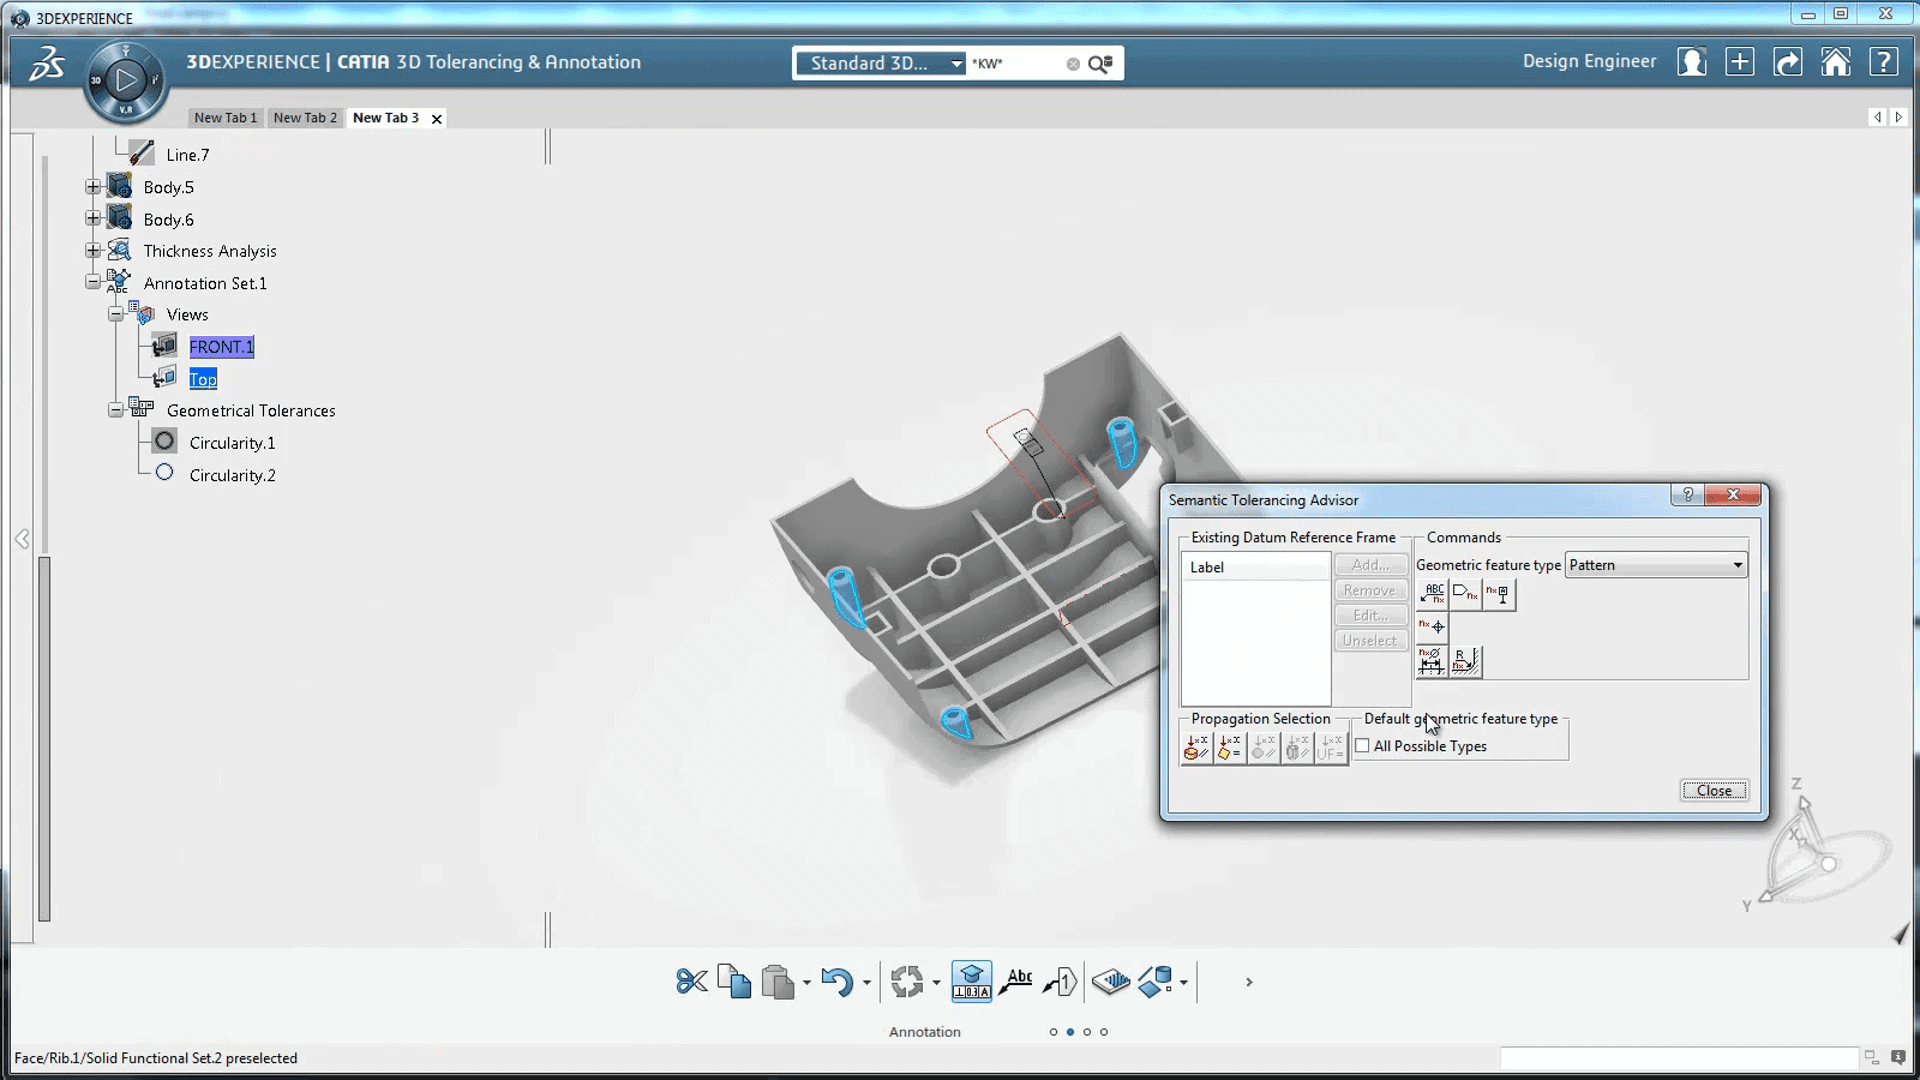Image resolution: width=1920 pixels, height=1080 pixels.
Task: Click the Update refresh arrows icon
Action: [907, 981]
